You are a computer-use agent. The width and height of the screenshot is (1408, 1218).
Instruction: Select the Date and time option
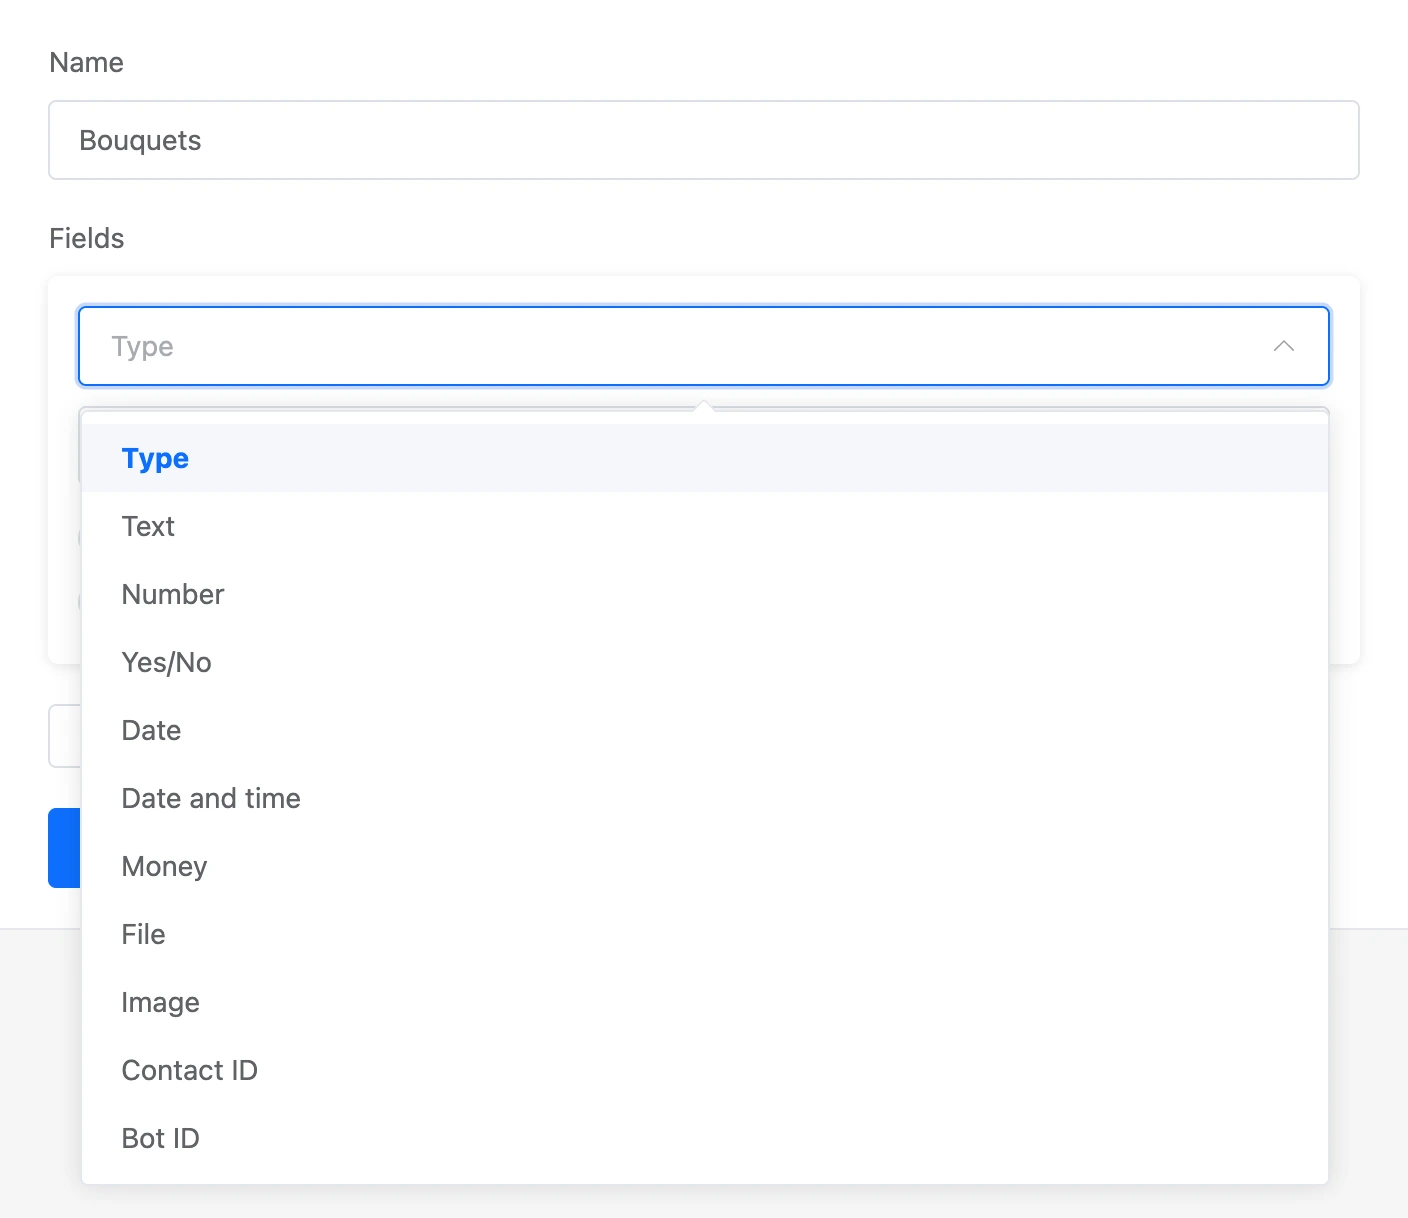click(x=705, y=798)
